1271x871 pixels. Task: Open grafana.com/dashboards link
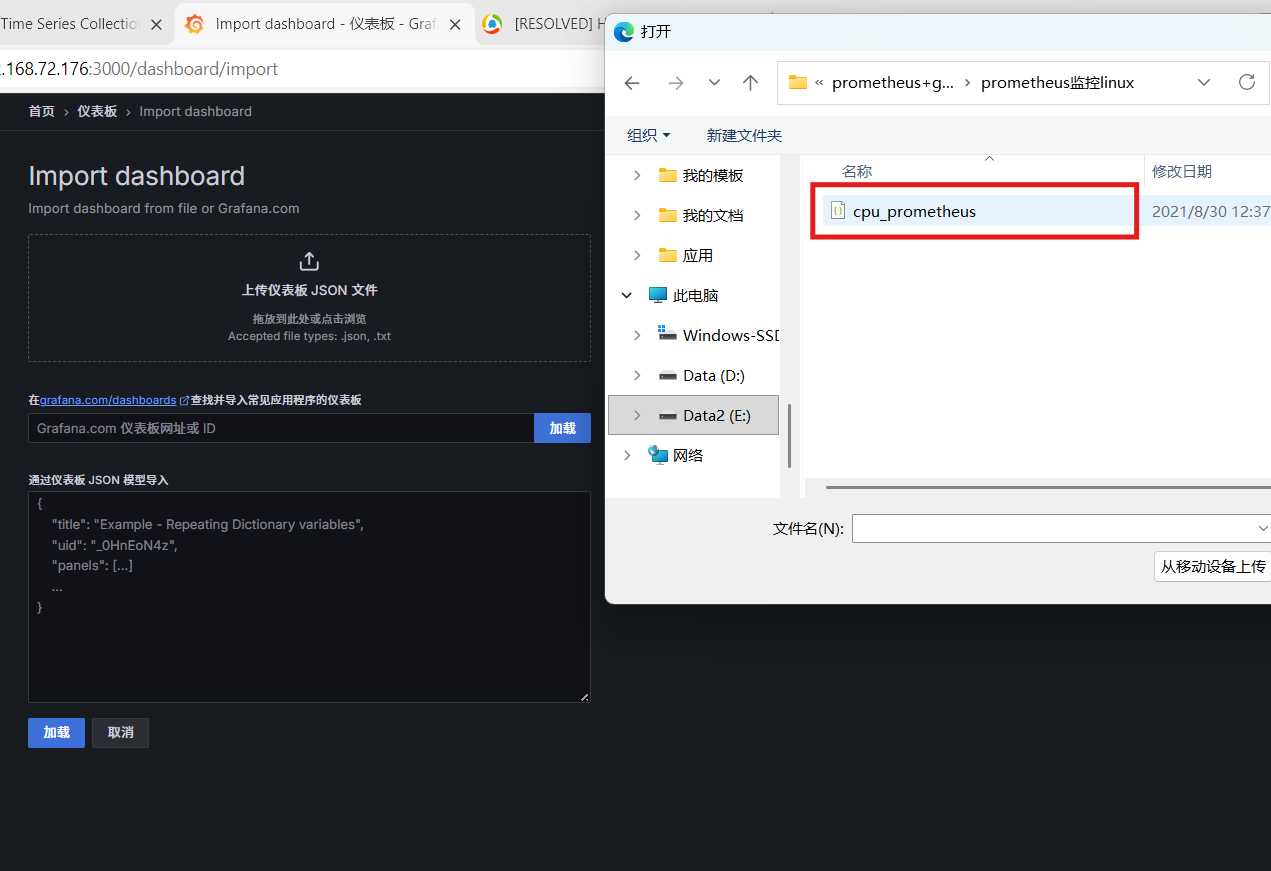pos(108,400)
